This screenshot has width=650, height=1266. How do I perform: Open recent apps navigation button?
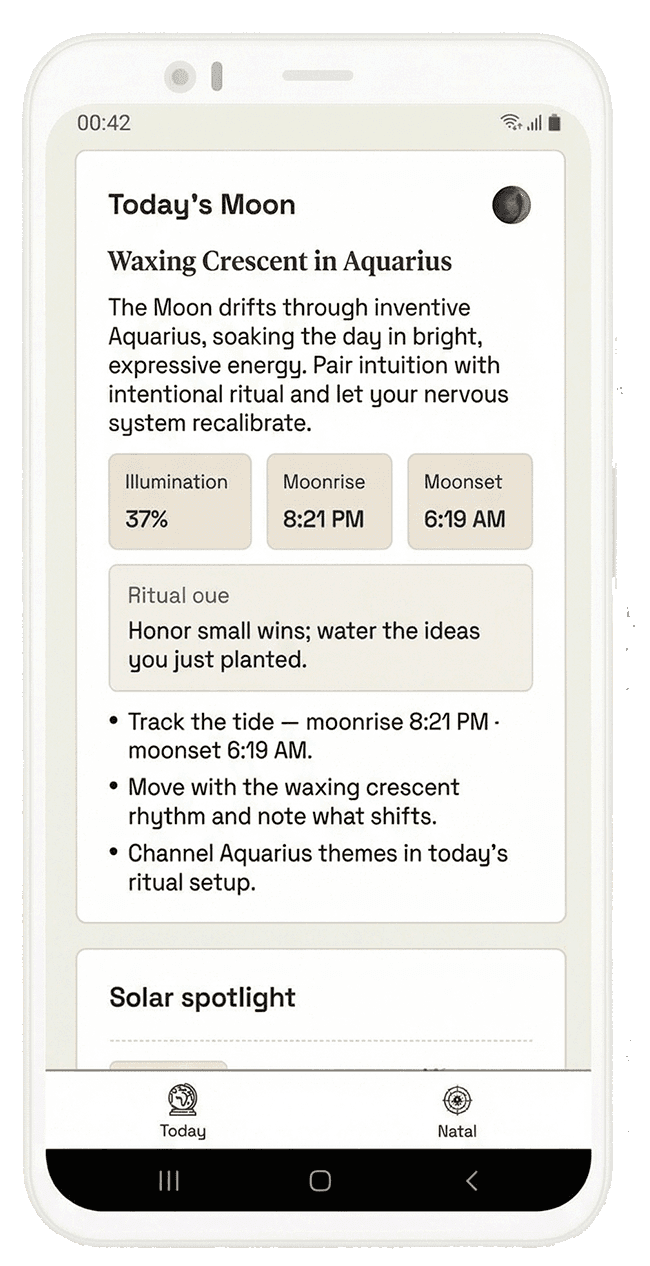[x=169, y=1181]
